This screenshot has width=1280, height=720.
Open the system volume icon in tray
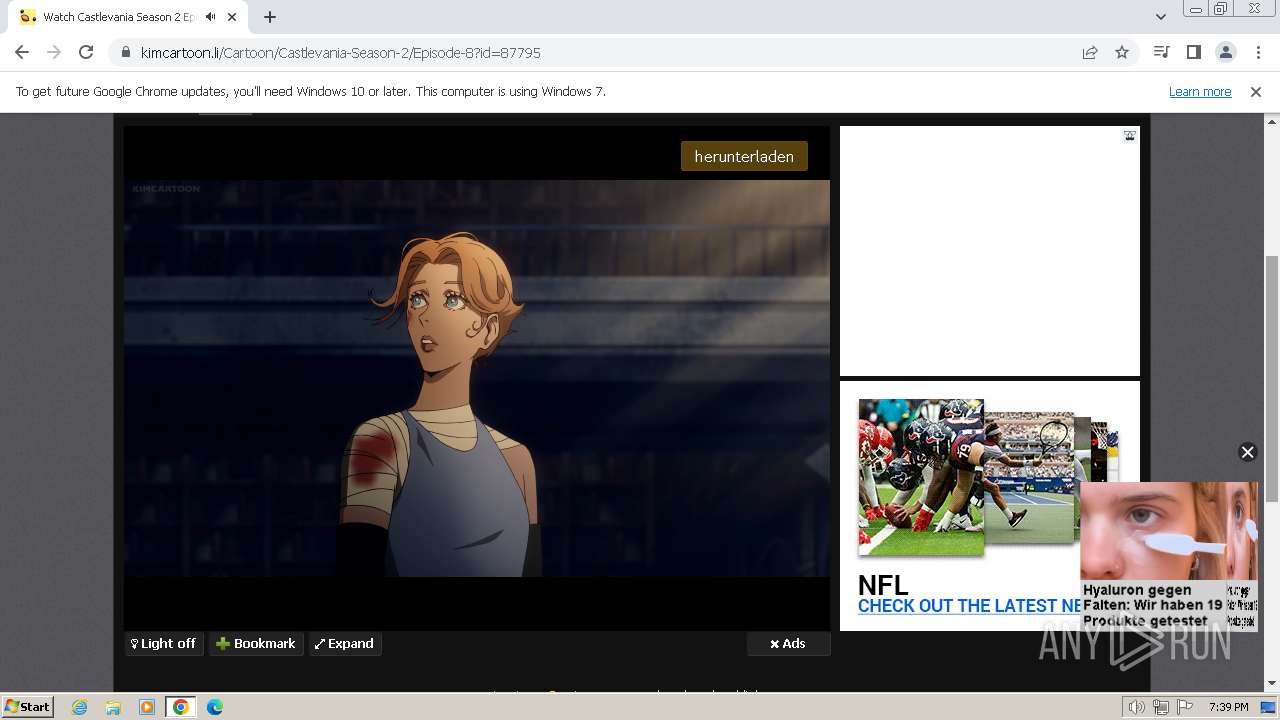(1136, 707)
